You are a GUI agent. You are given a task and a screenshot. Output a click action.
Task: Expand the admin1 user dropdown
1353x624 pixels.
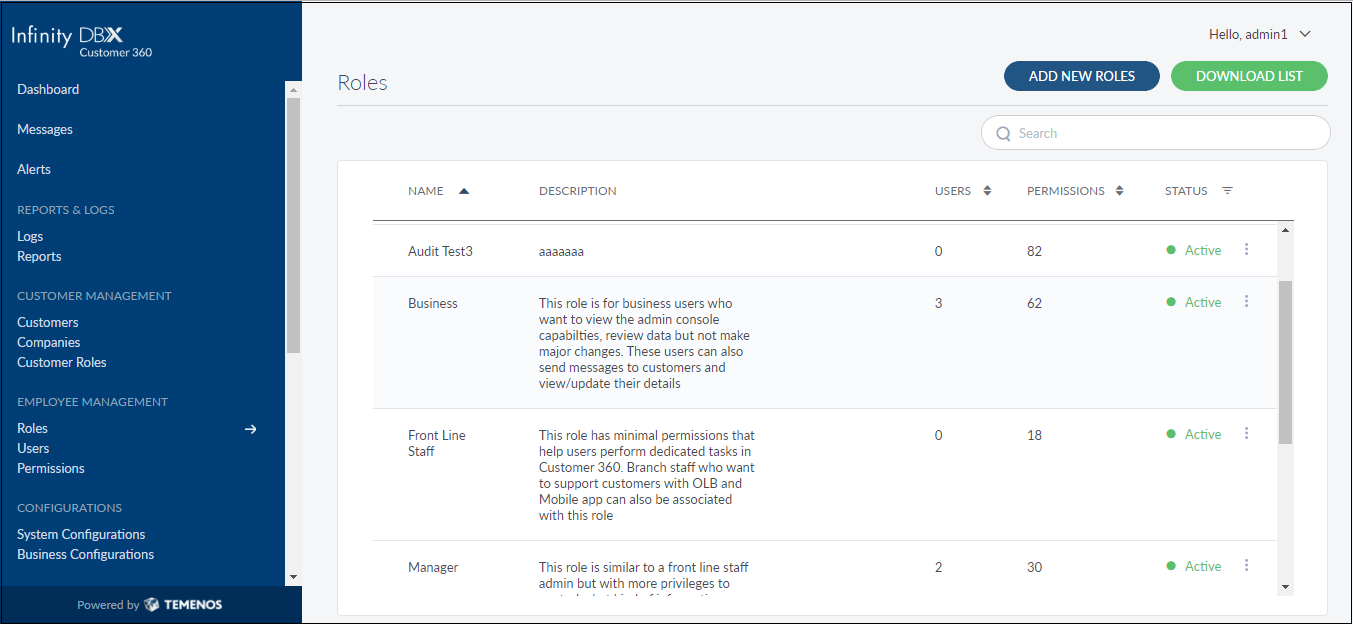click(x=1305, y=34)
